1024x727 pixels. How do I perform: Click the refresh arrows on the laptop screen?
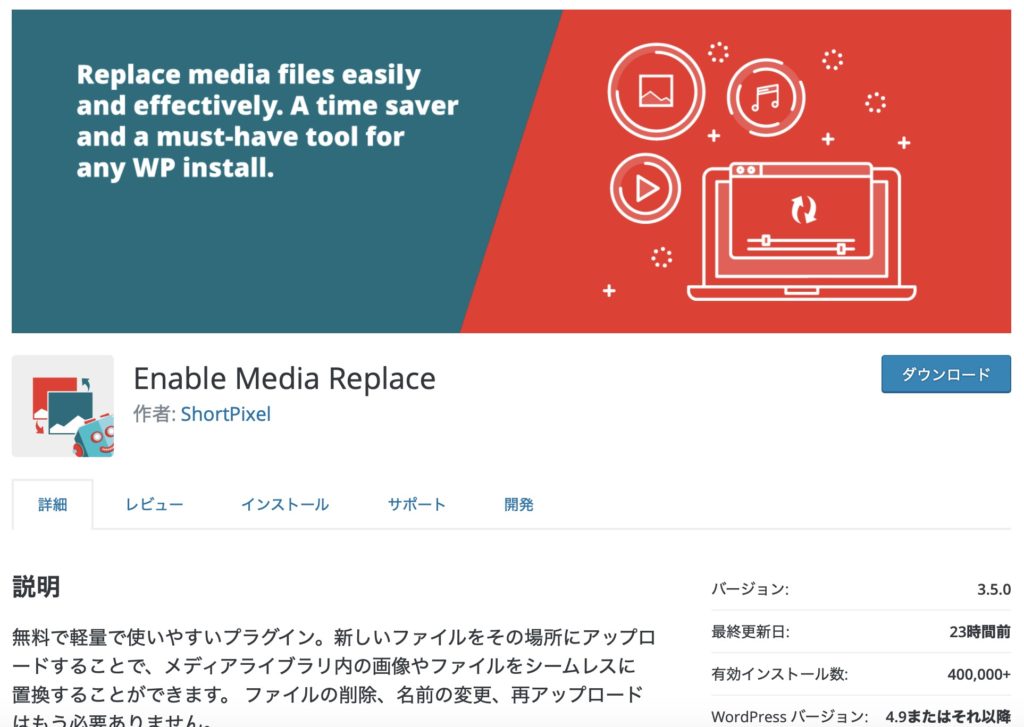pos(803,209)
